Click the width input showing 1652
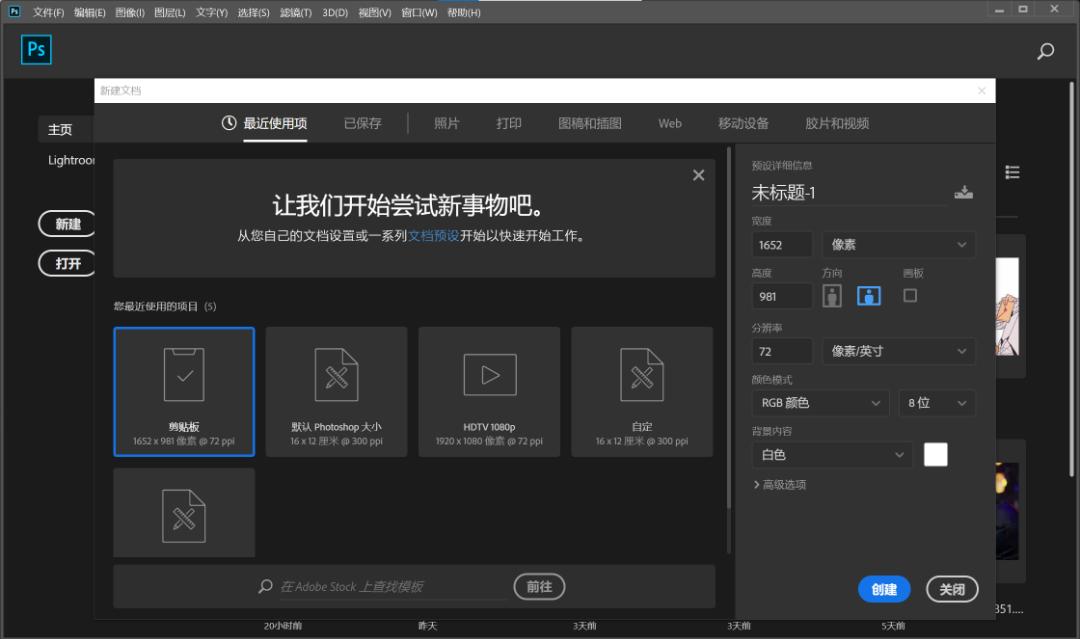This screenshot has width=1080, height=639. (x=782, y=244)
